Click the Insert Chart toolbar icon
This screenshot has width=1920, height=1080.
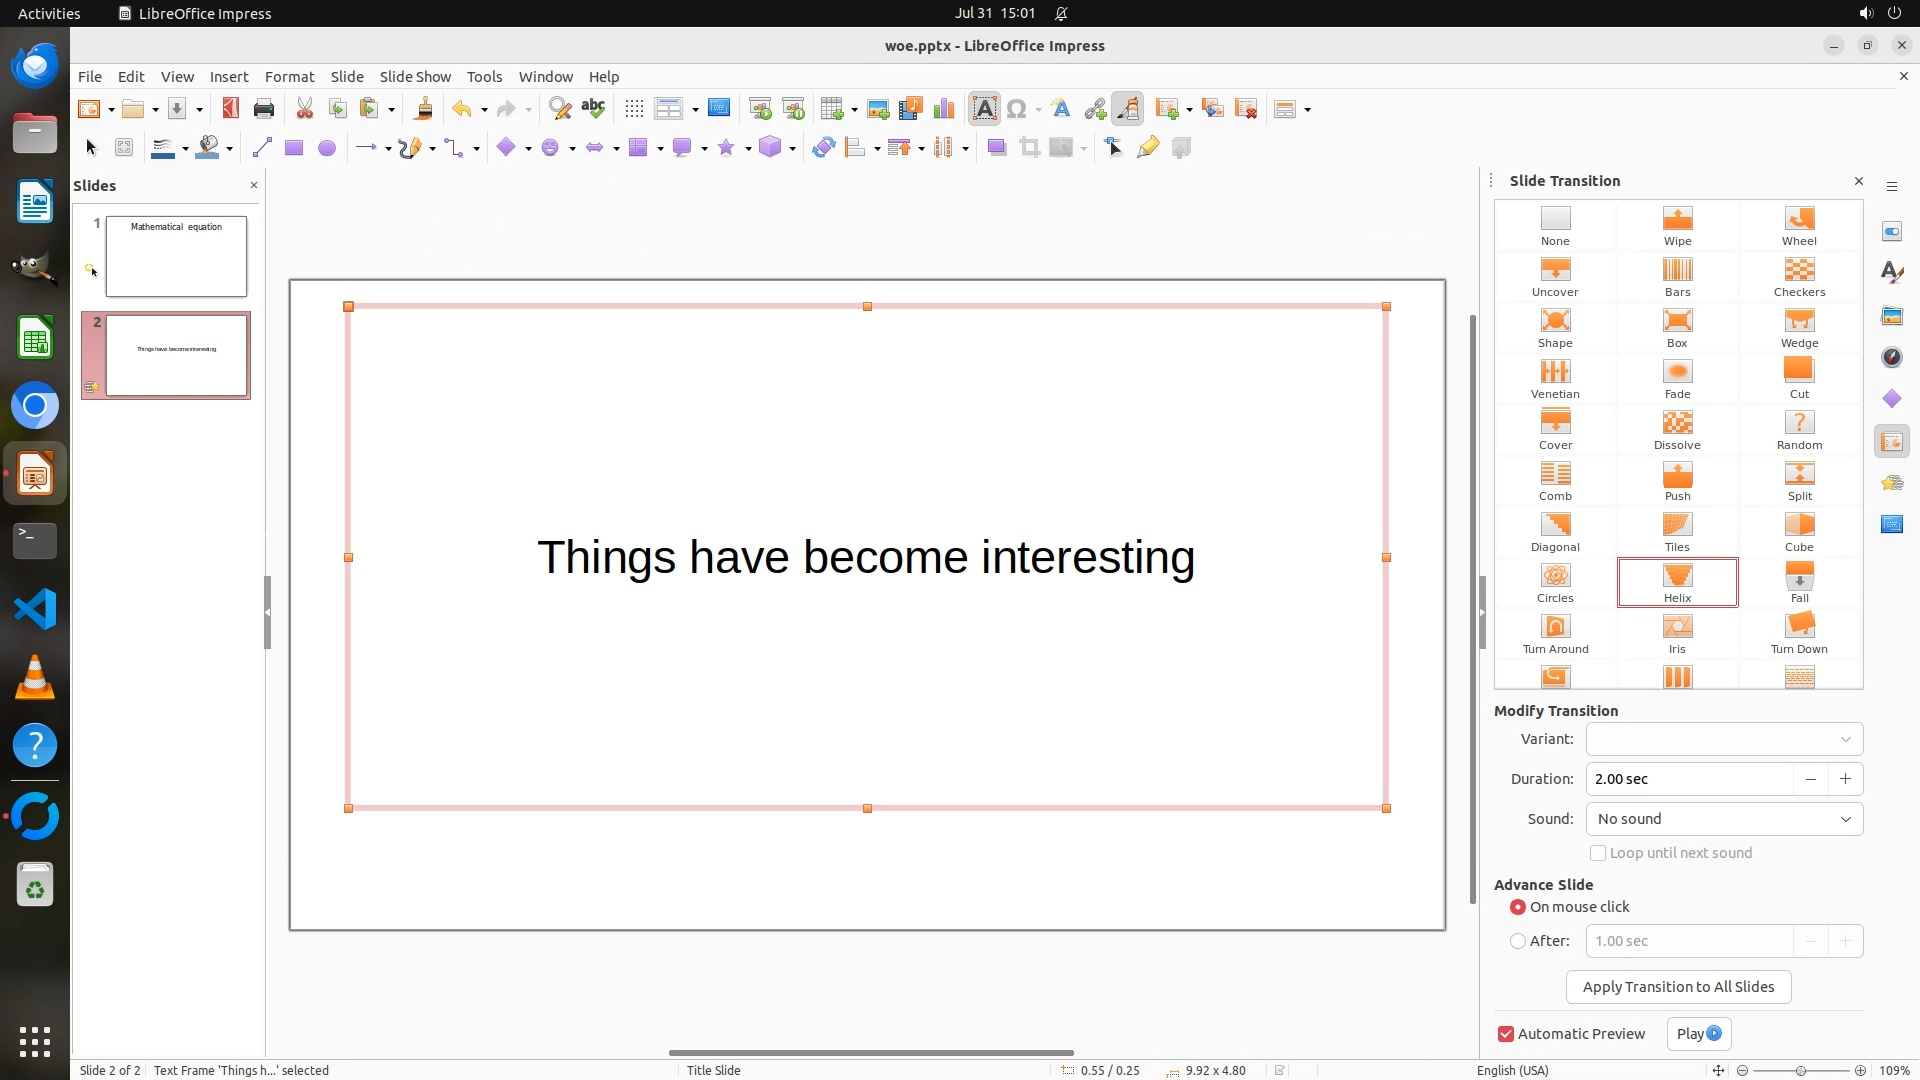[x=943, y=109]
